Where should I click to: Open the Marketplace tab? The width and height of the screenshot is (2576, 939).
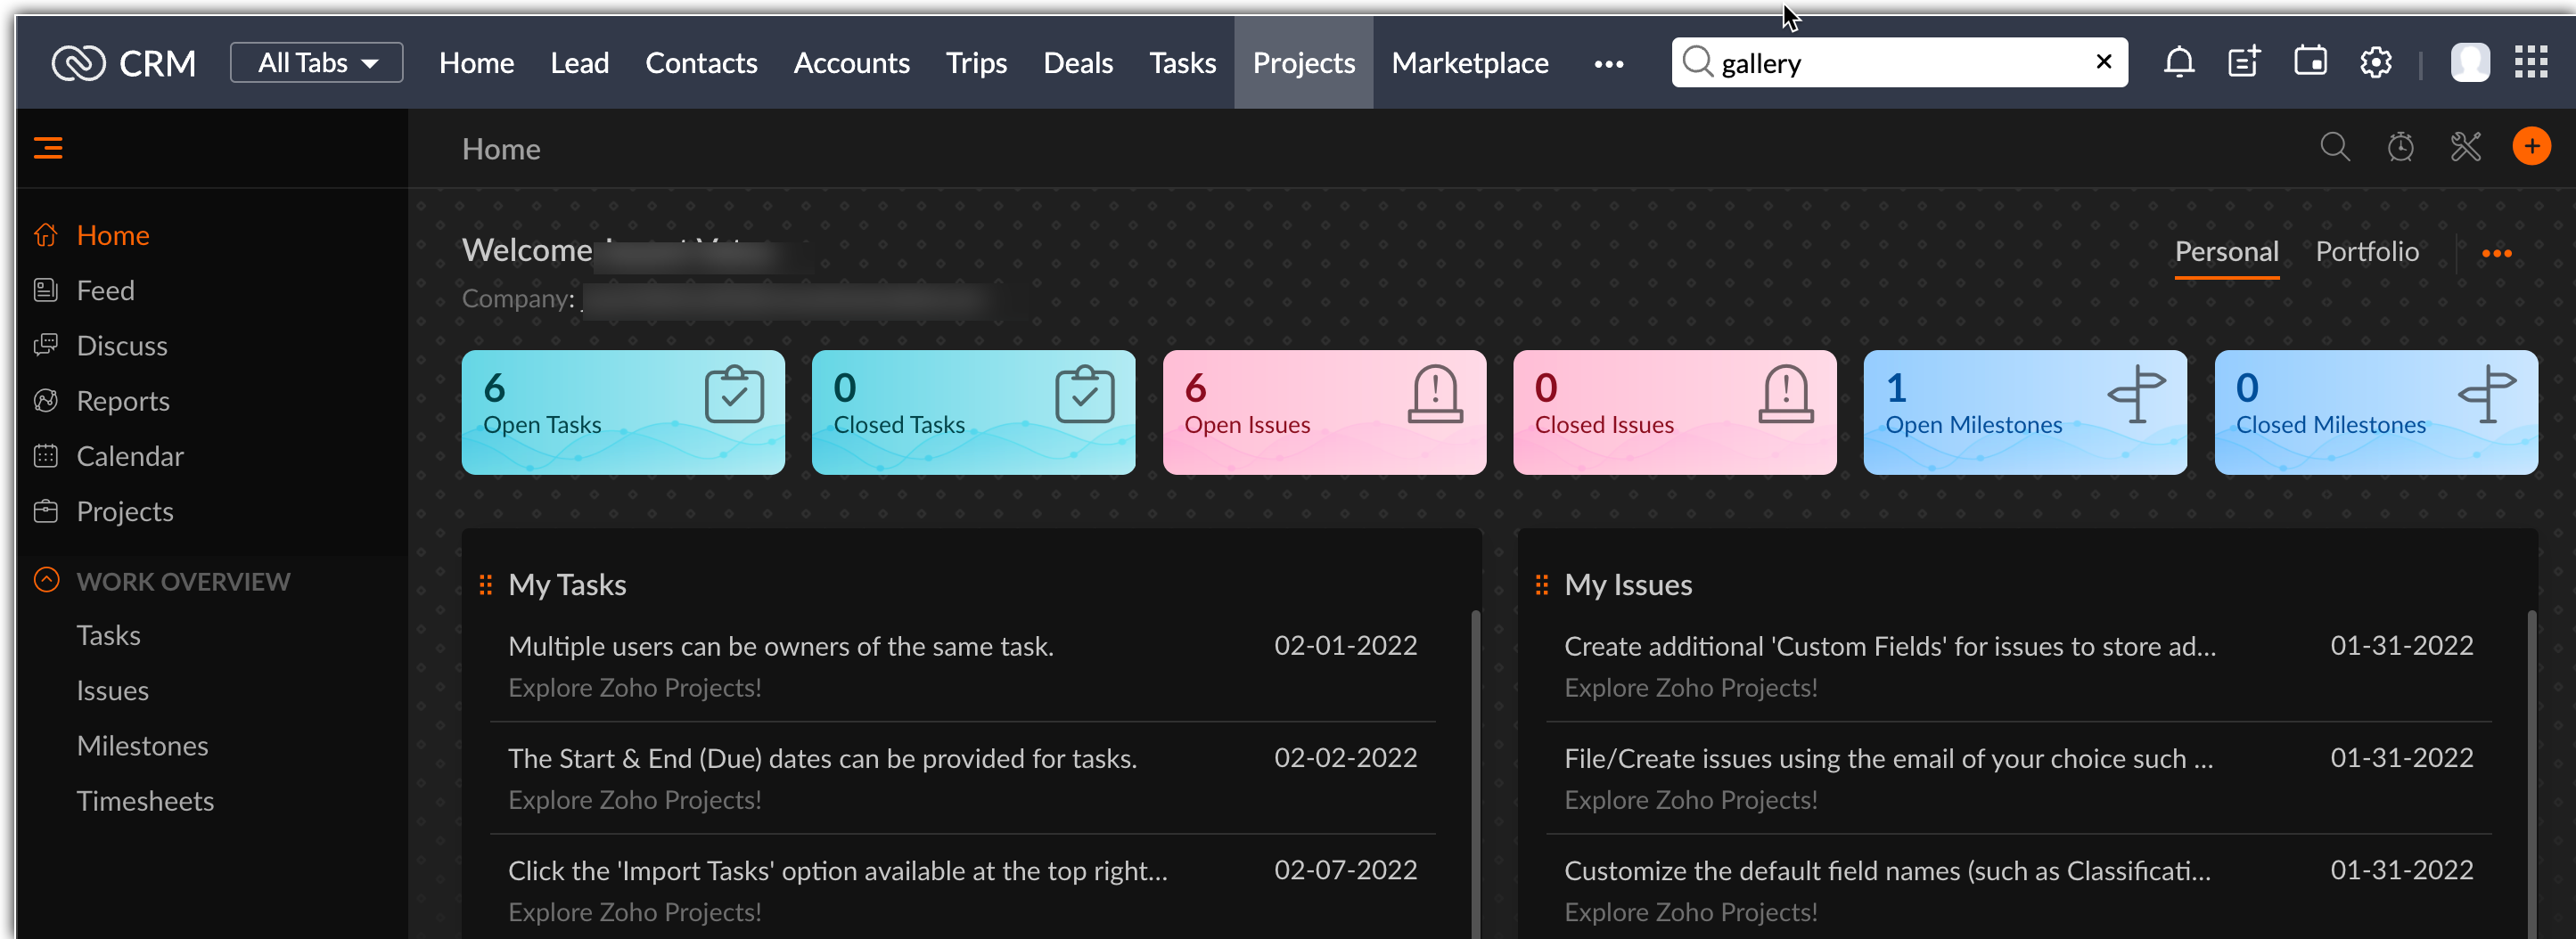(x=1469, y=63)
